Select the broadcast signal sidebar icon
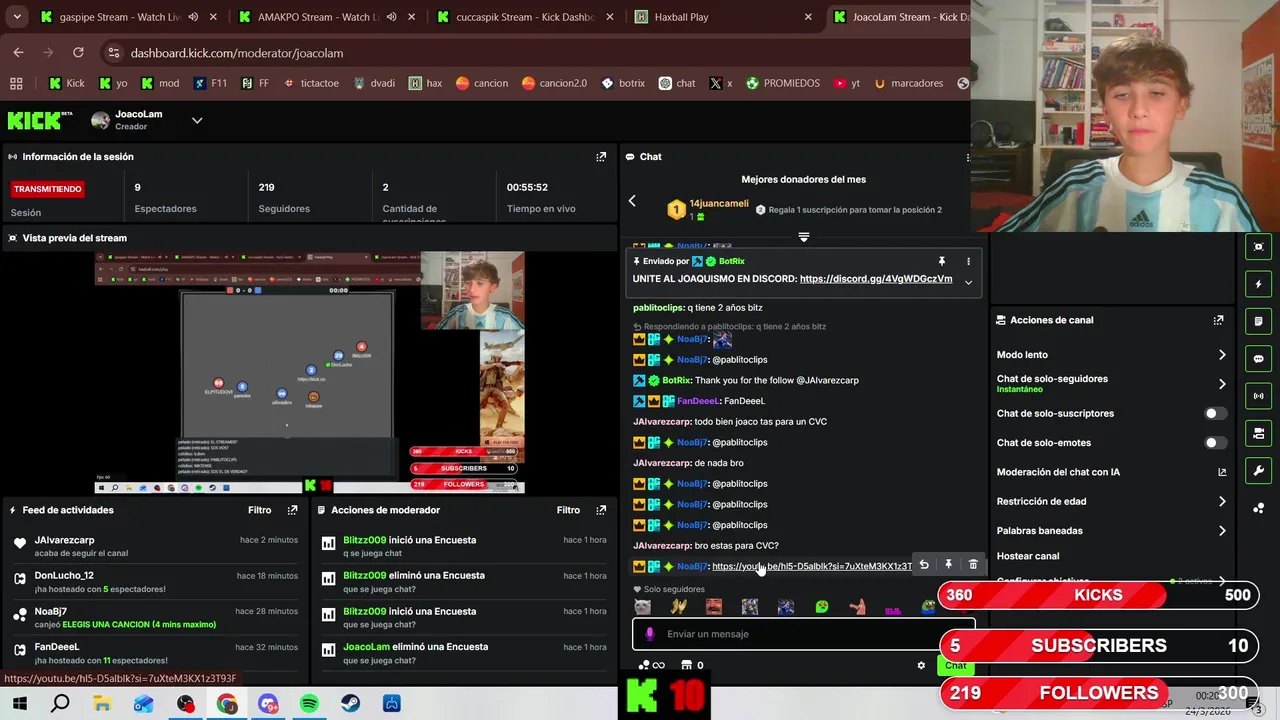 [1258, 396]
